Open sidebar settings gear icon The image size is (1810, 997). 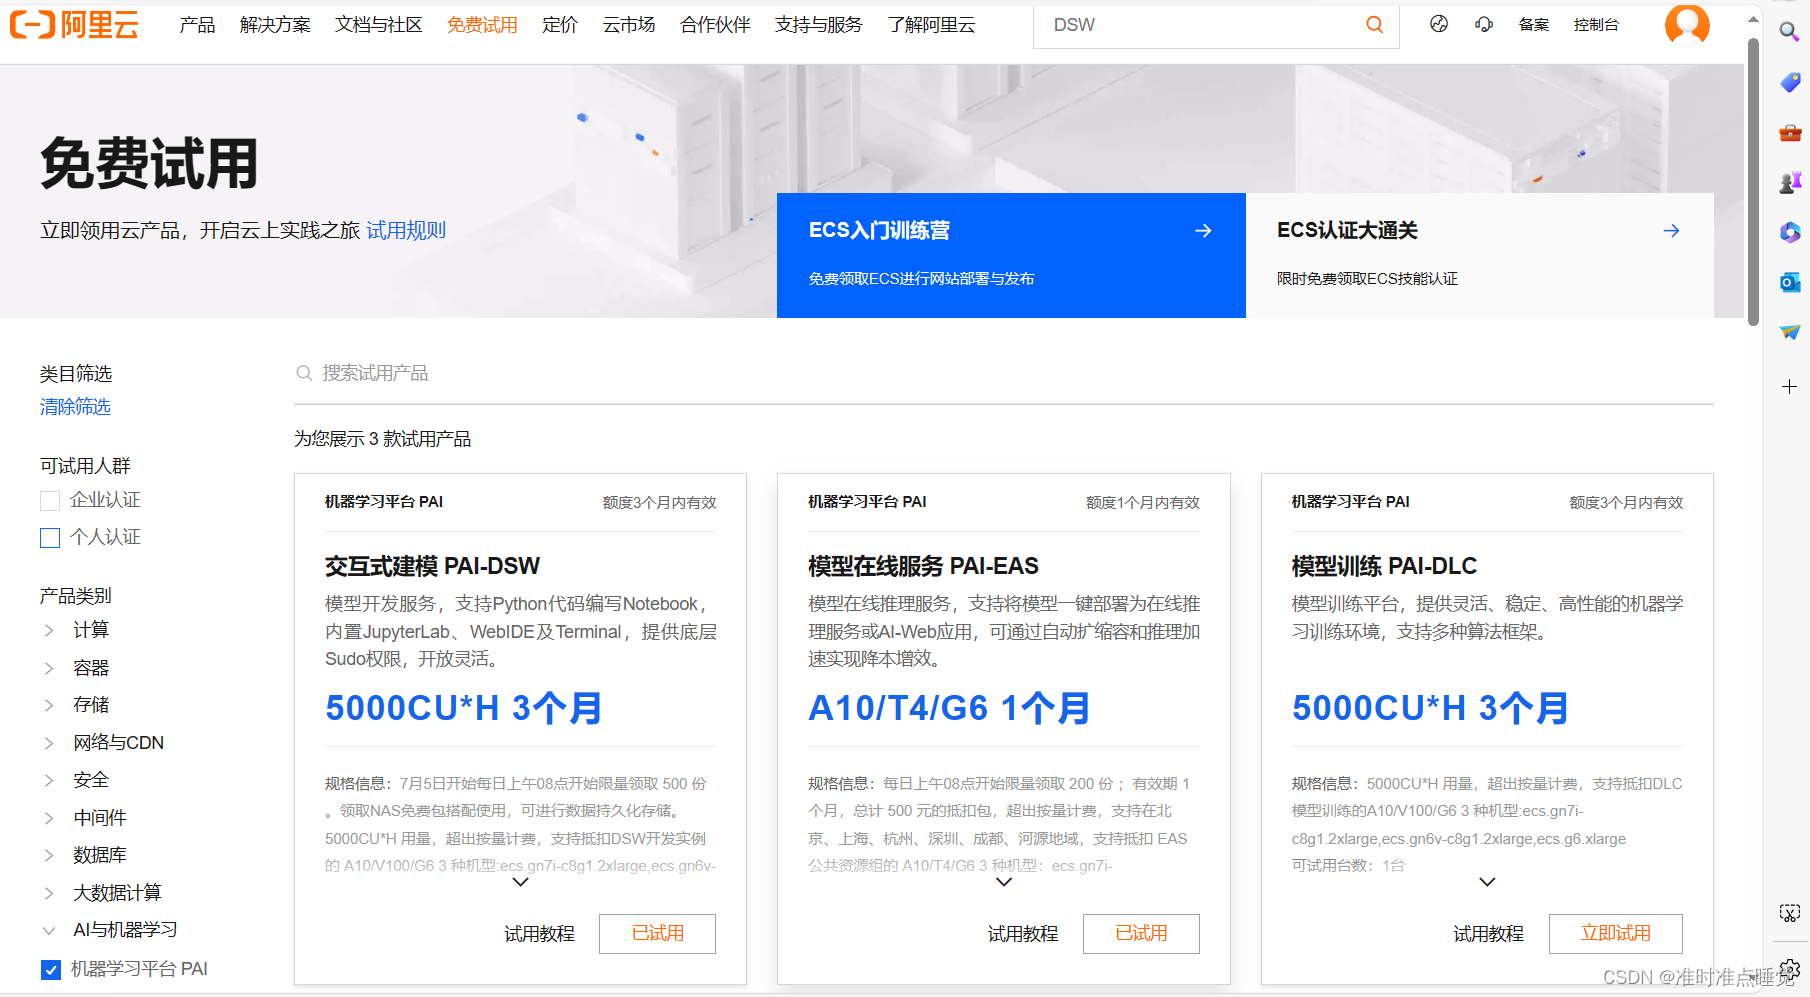point(1789,969)
